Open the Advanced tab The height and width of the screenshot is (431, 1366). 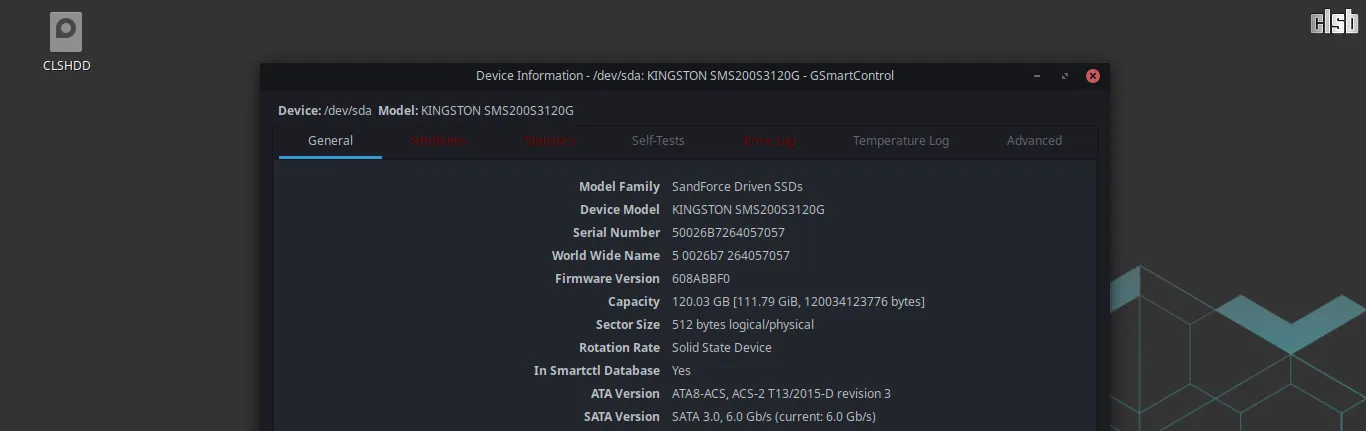click(x=1034, y=141)
